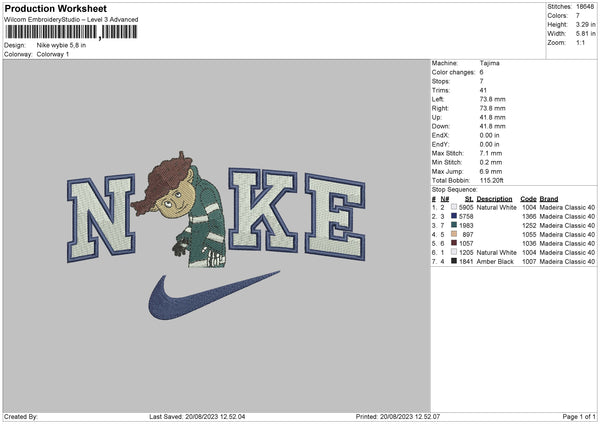
Task: Click the 'Code' column header
Action: coord(528,199)
